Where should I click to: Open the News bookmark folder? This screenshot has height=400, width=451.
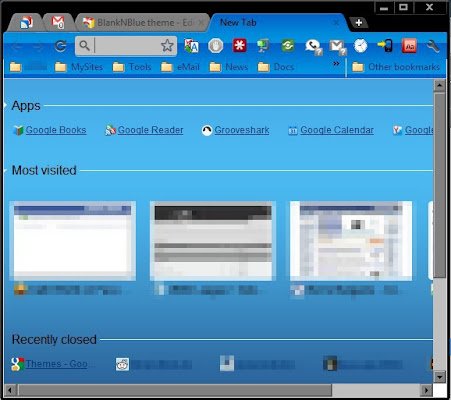point(228,67)
